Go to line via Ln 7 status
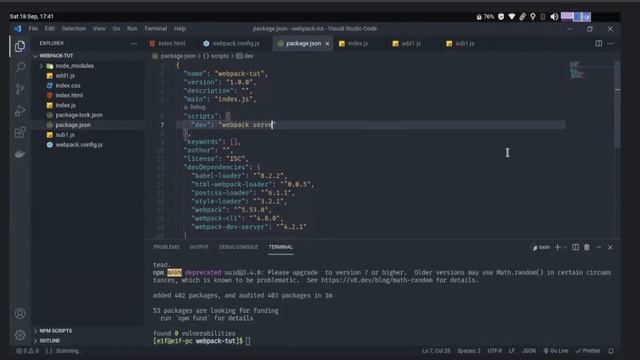The height and width of the screenshot is (360, 640). (436, 351)
